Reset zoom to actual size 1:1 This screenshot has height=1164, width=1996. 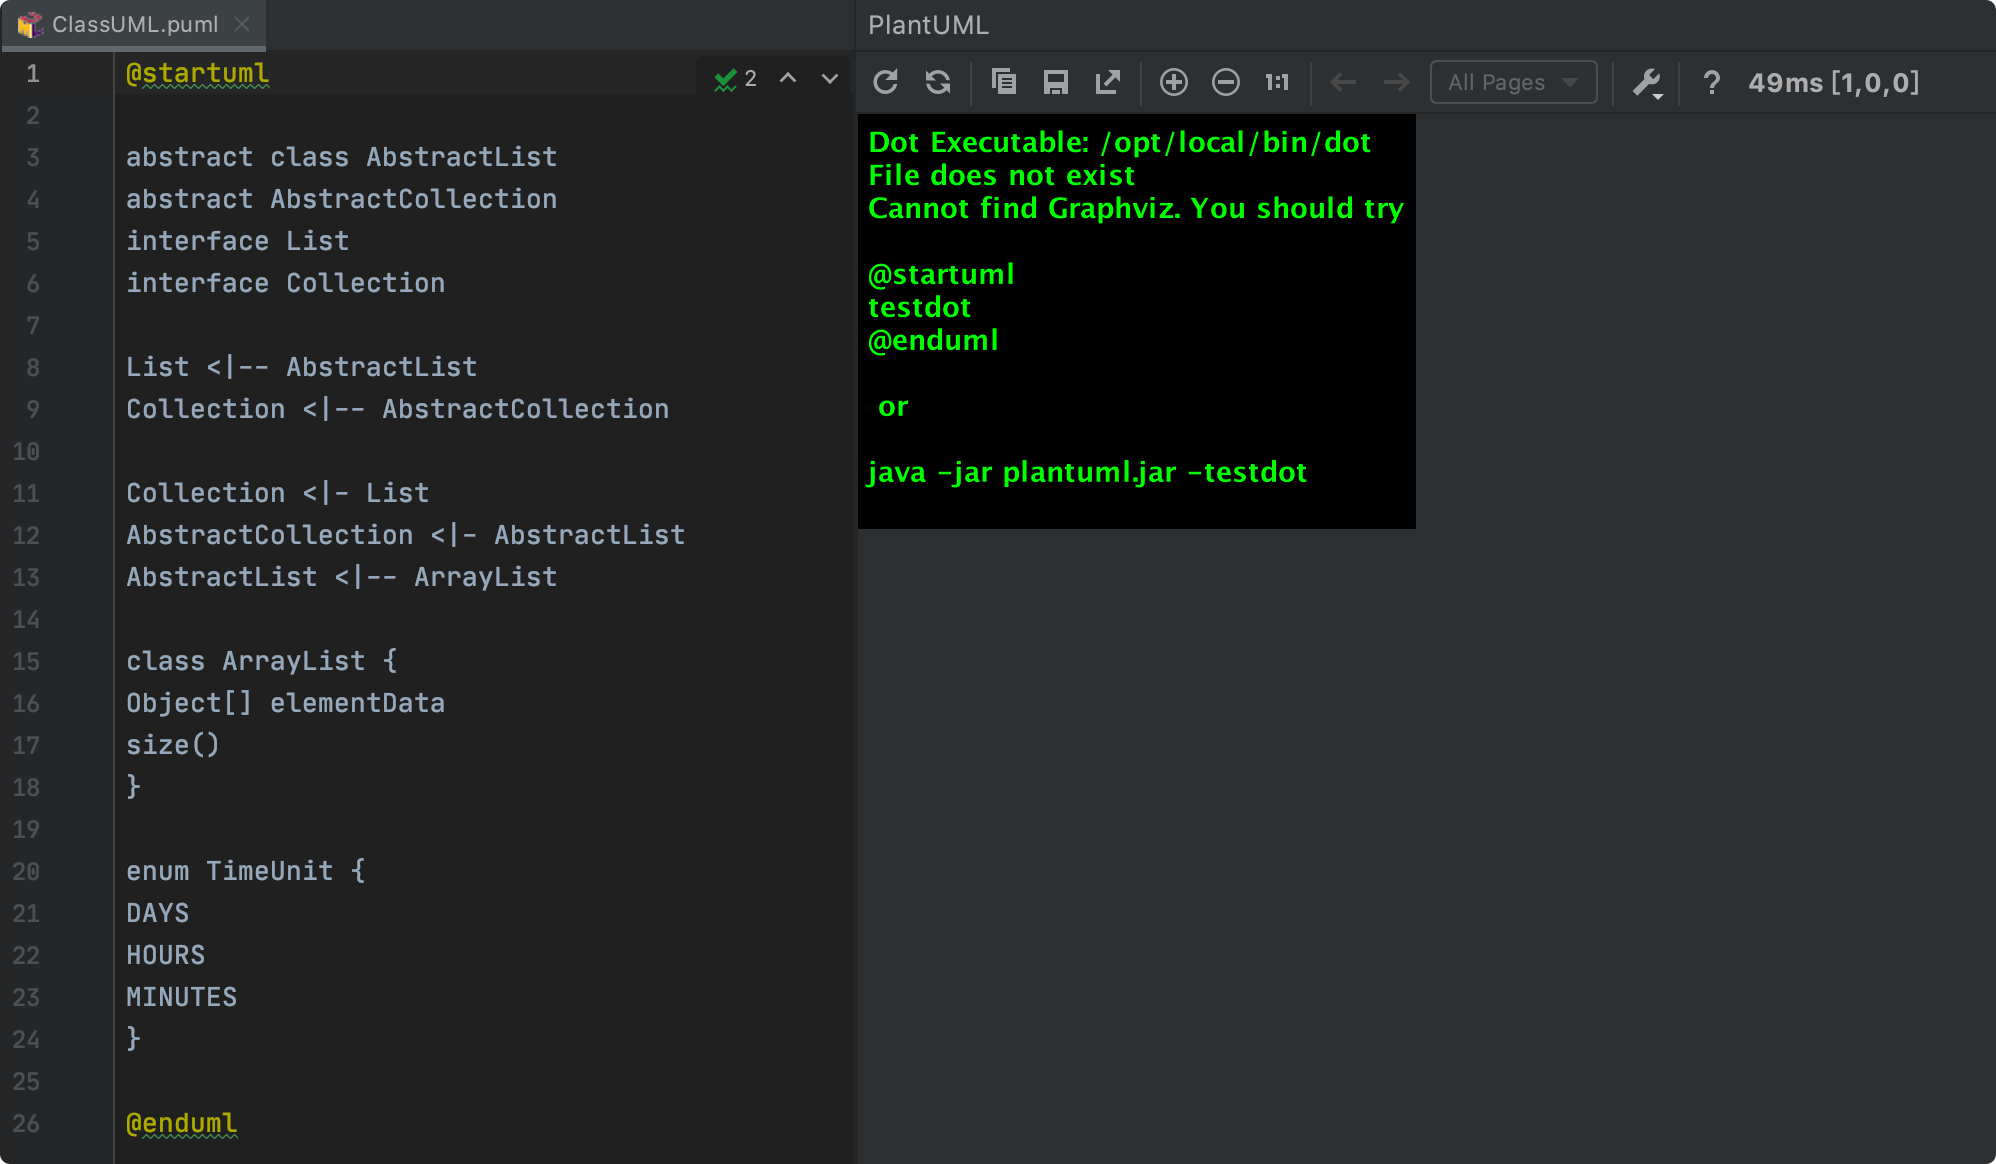pyautogui.click(x=1277, y=82)
